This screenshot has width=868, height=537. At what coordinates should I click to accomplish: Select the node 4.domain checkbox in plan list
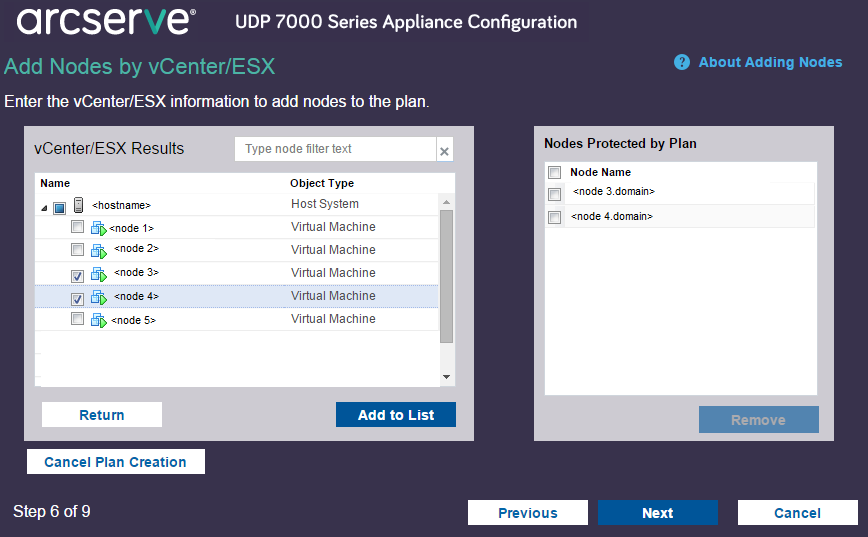(555, 218)
